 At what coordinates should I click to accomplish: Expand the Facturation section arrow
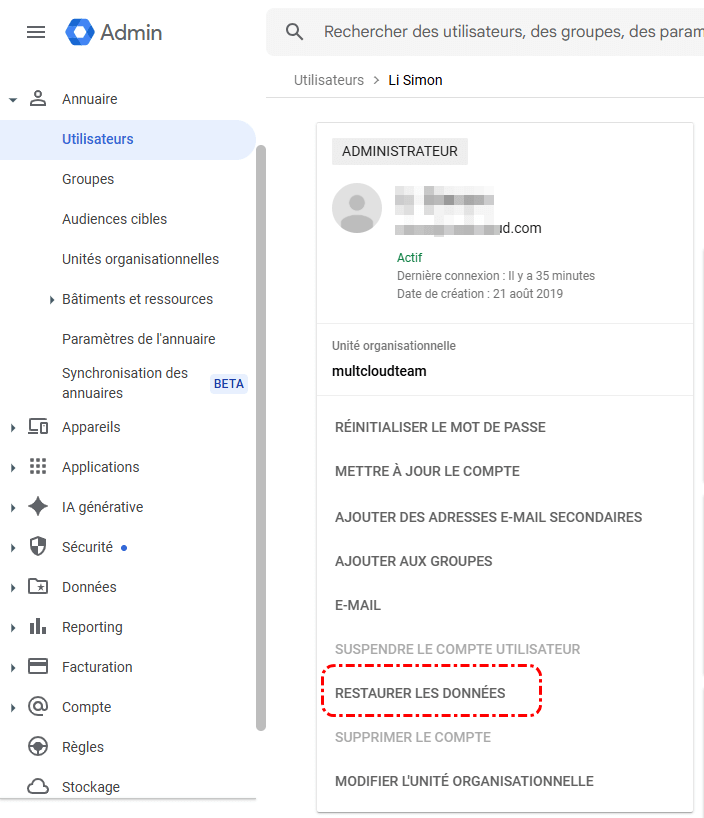[x=13, y=668]
